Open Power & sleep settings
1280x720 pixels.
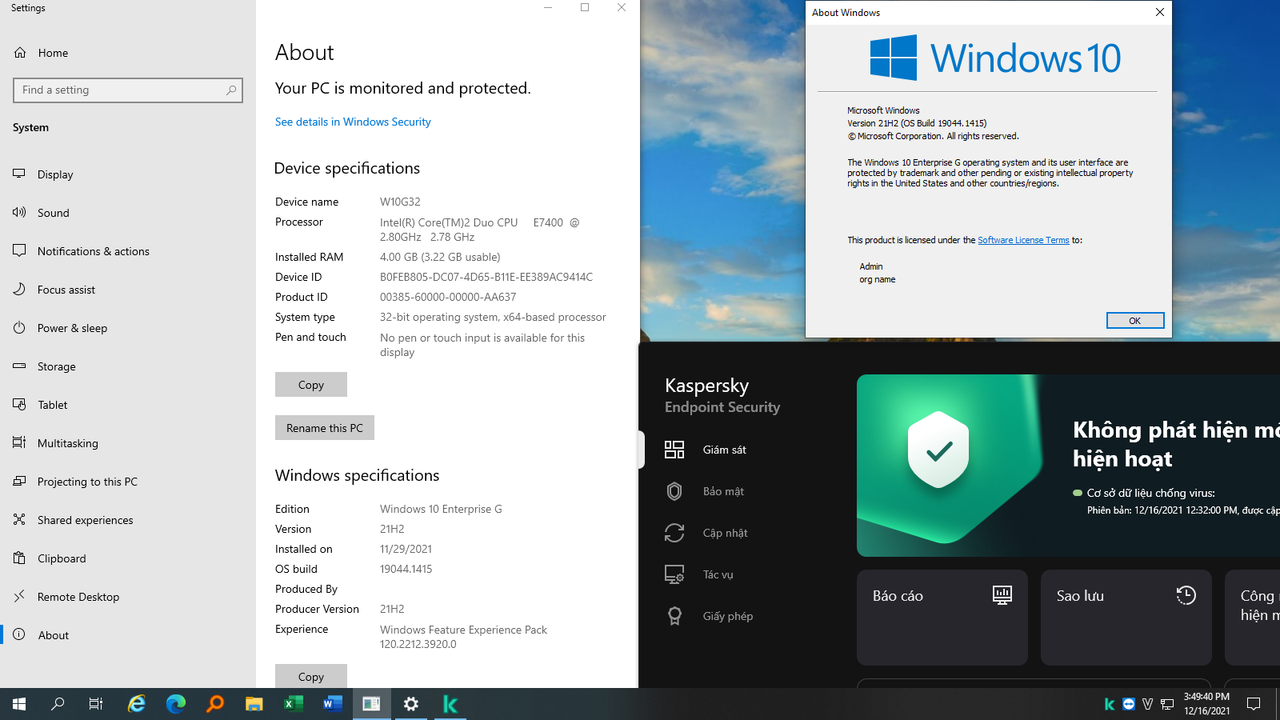128,328
